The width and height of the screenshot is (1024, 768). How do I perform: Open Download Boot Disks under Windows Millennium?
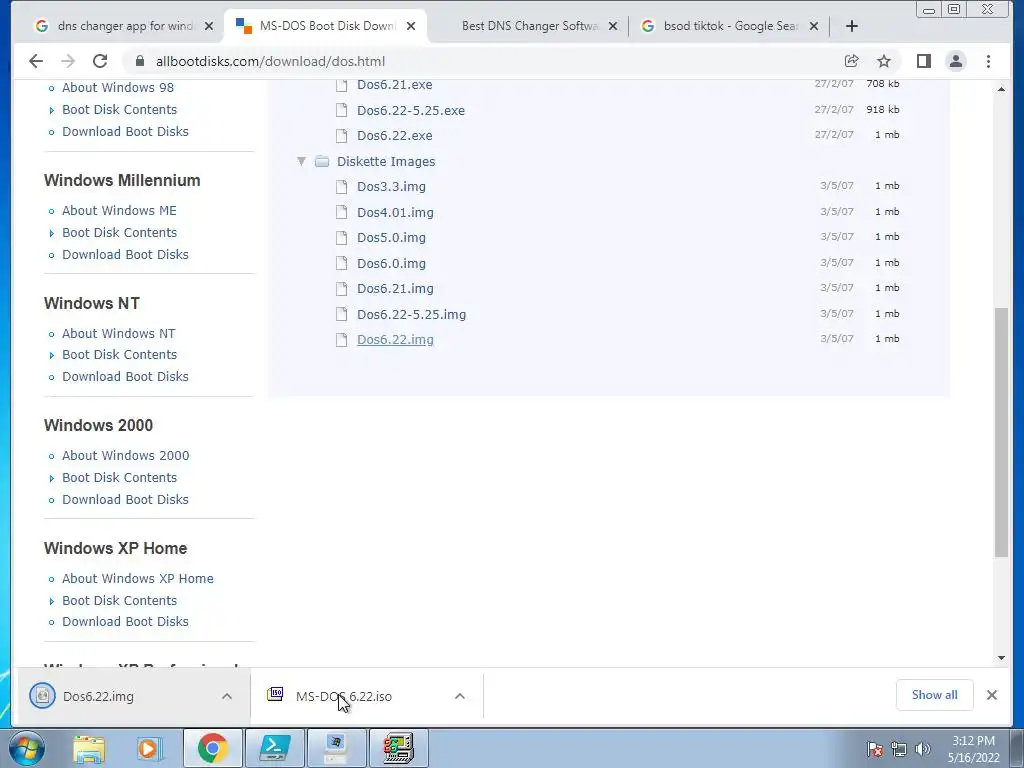[125, 255]
